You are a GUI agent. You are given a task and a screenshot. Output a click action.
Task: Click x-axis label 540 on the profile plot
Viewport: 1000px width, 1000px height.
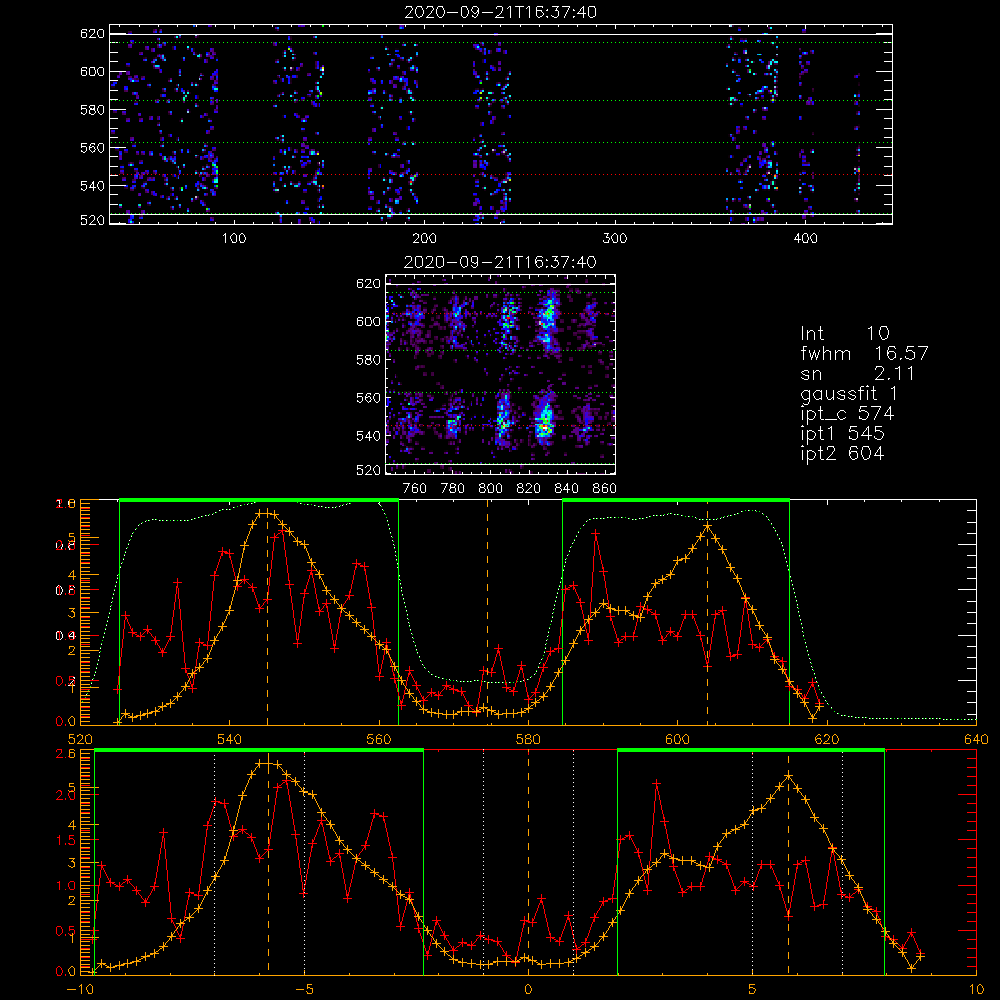(230, 740)
